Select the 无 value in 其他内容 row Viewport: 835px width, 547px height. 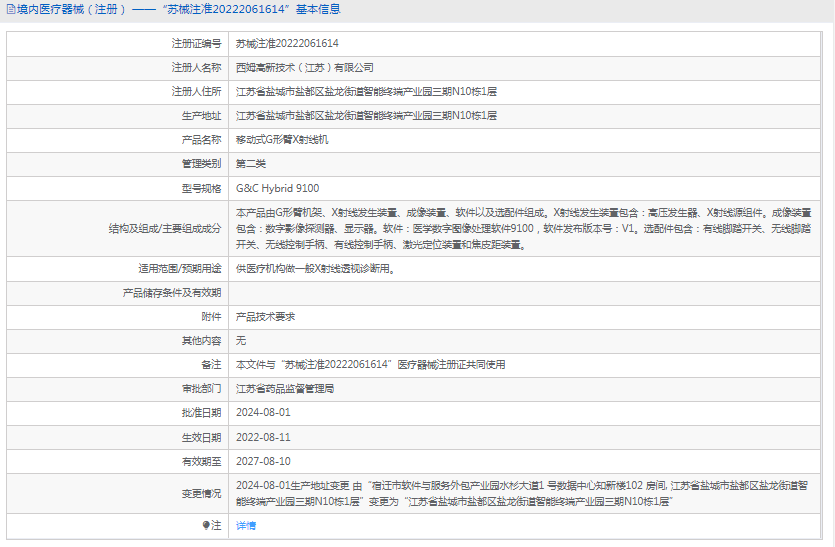241,341
